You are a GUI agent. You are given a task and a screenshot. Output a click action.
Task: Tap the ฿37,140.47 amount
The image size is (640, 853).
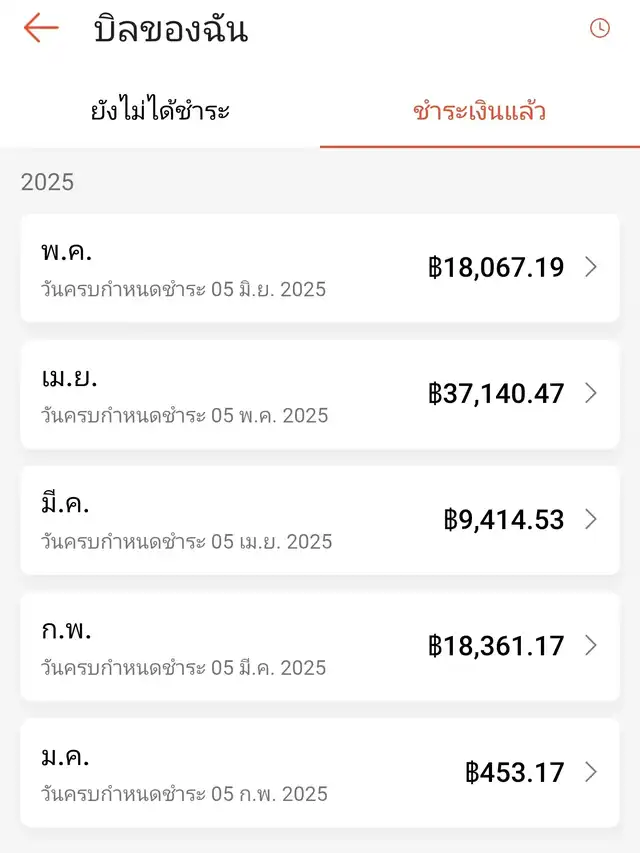(496, 394)
